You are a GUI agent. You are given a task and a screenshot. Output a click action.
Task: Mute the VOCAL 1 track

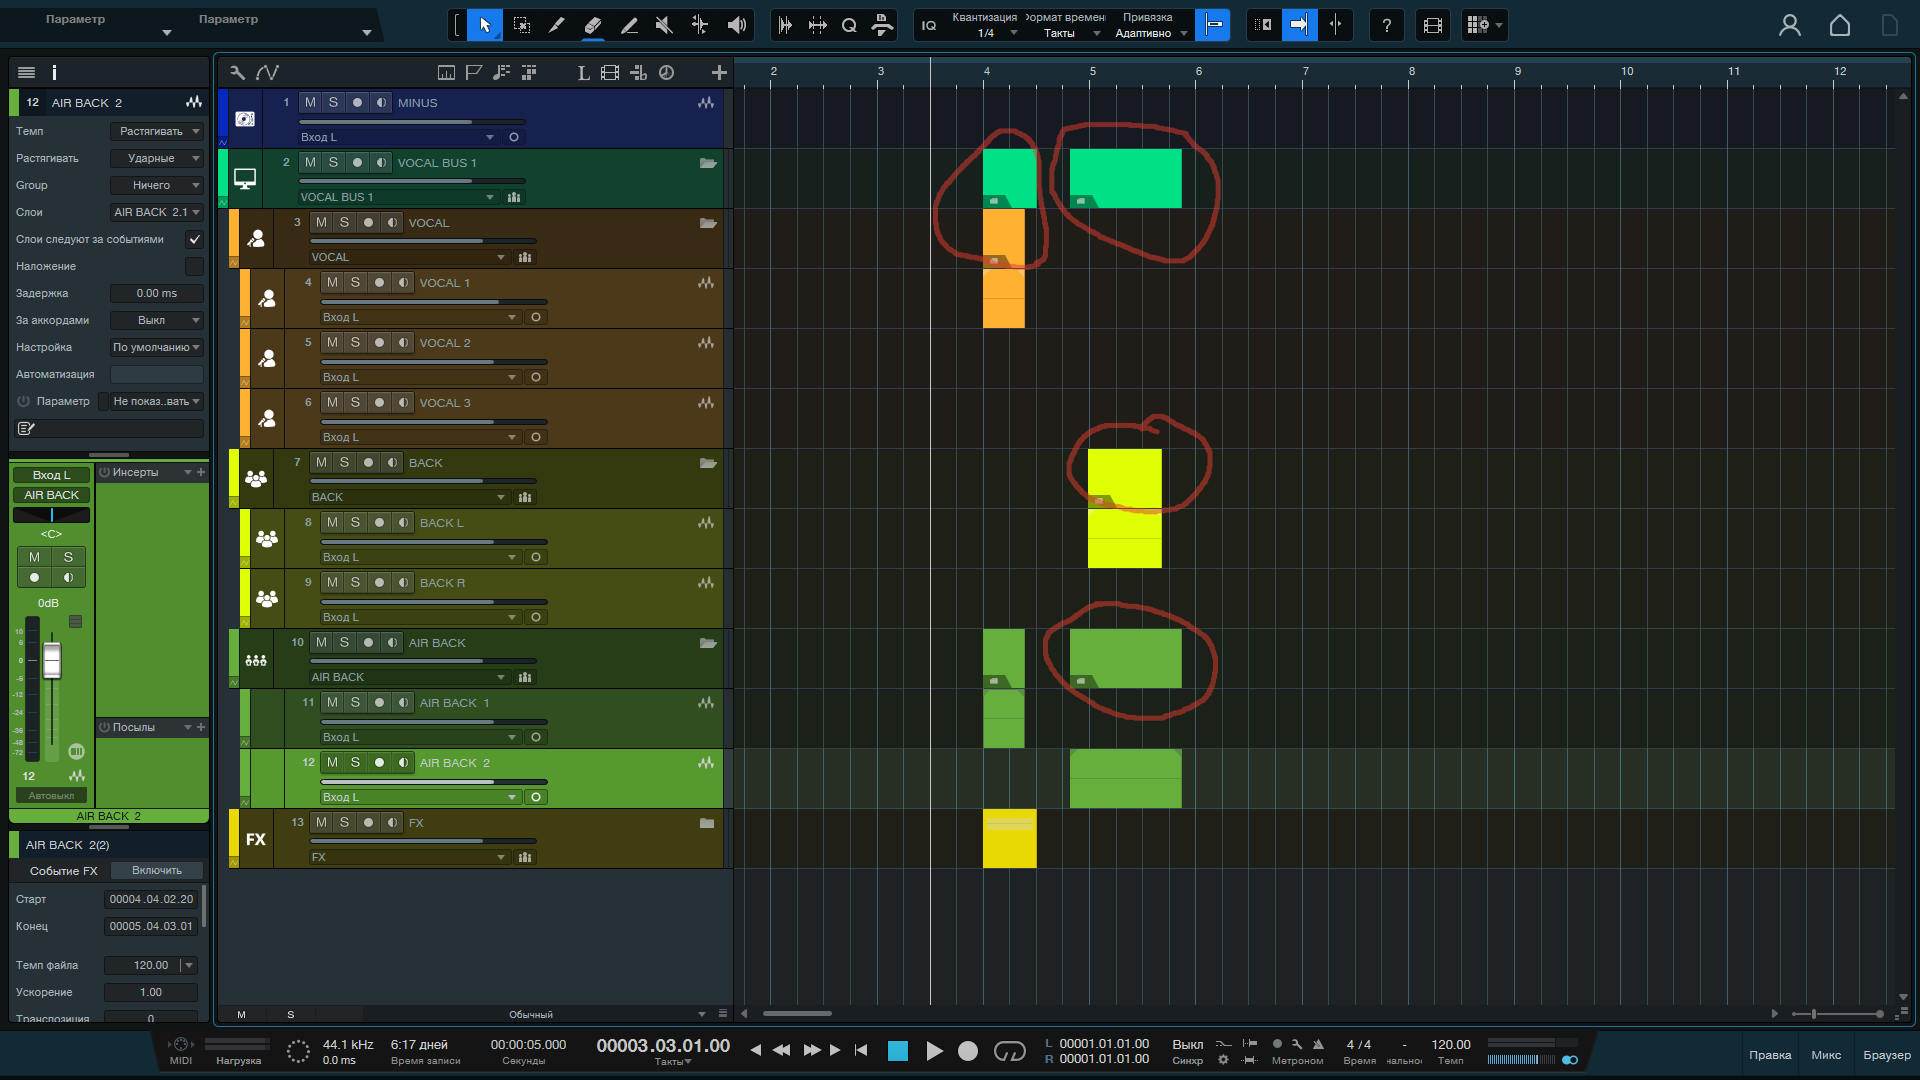332,283
